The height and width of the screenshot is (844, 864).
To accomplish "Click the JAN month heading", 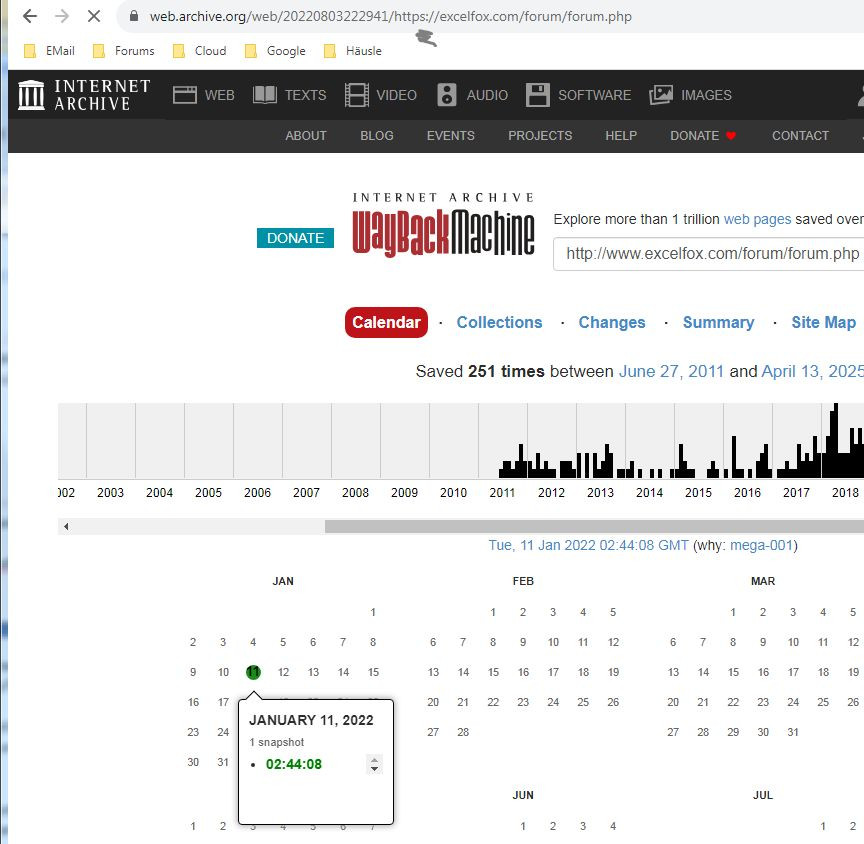I will click(x=283, y=581).
